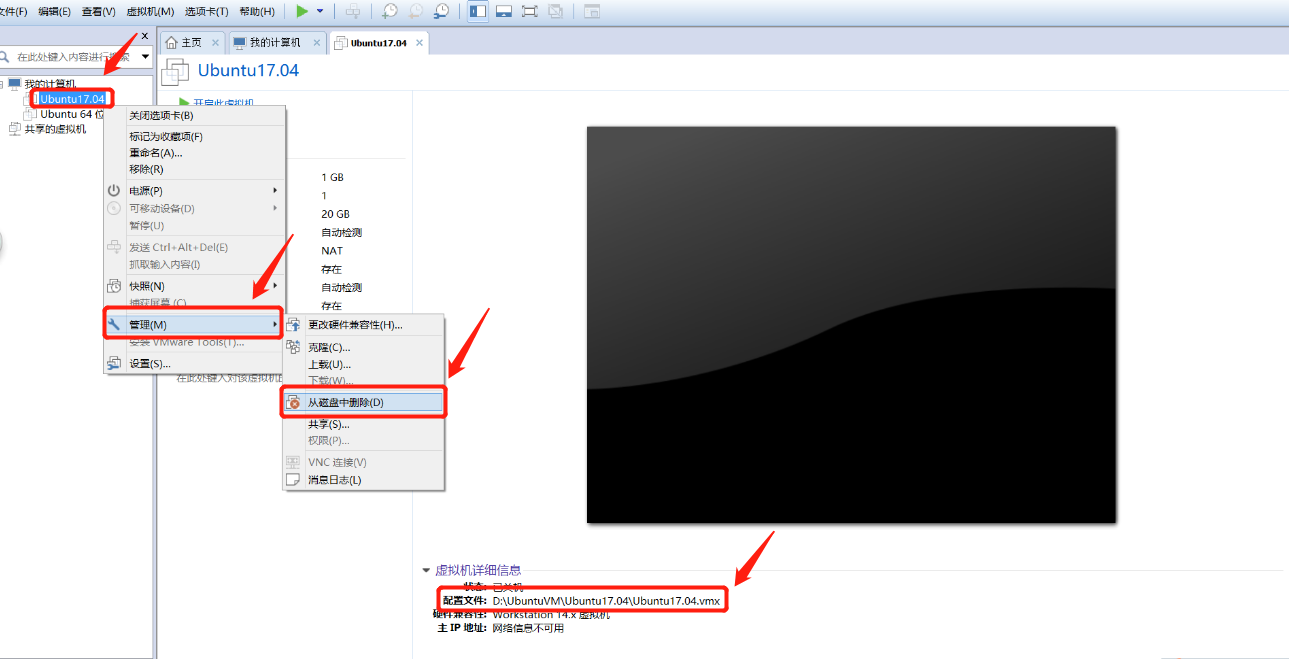Select the 管理(M) context menu item
Image resolution: width=1289 pixels, height=659 pixels.
coord(195,324)
